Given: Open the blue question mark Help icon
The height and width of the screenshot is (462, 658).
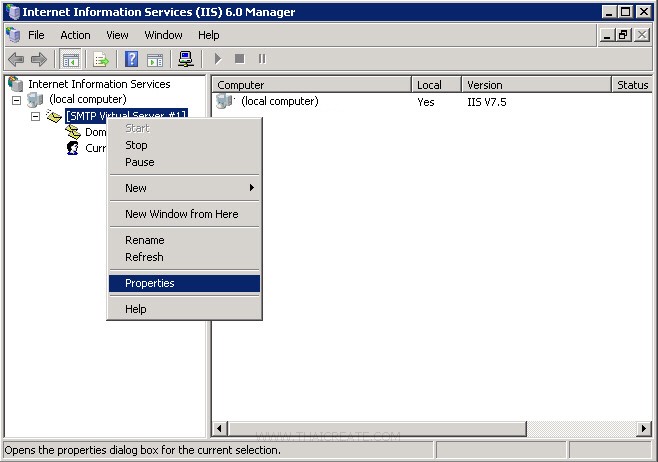Looking at the screenshot, I should 132,59.
